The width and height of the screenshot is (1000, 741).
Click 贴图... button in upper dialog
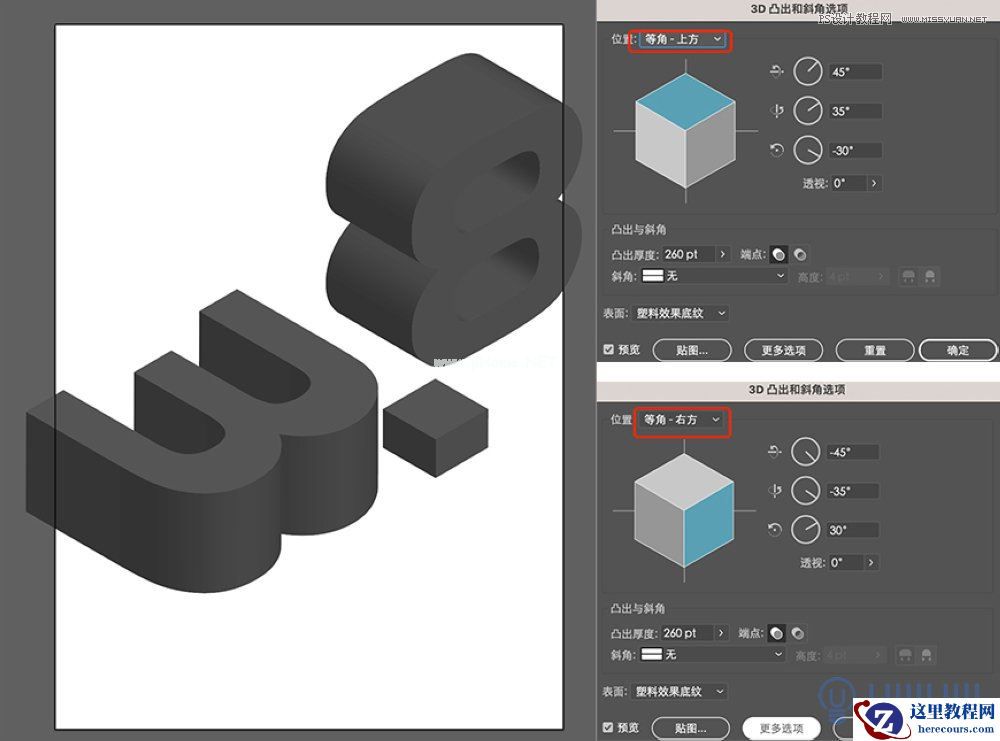click(692, 350)
